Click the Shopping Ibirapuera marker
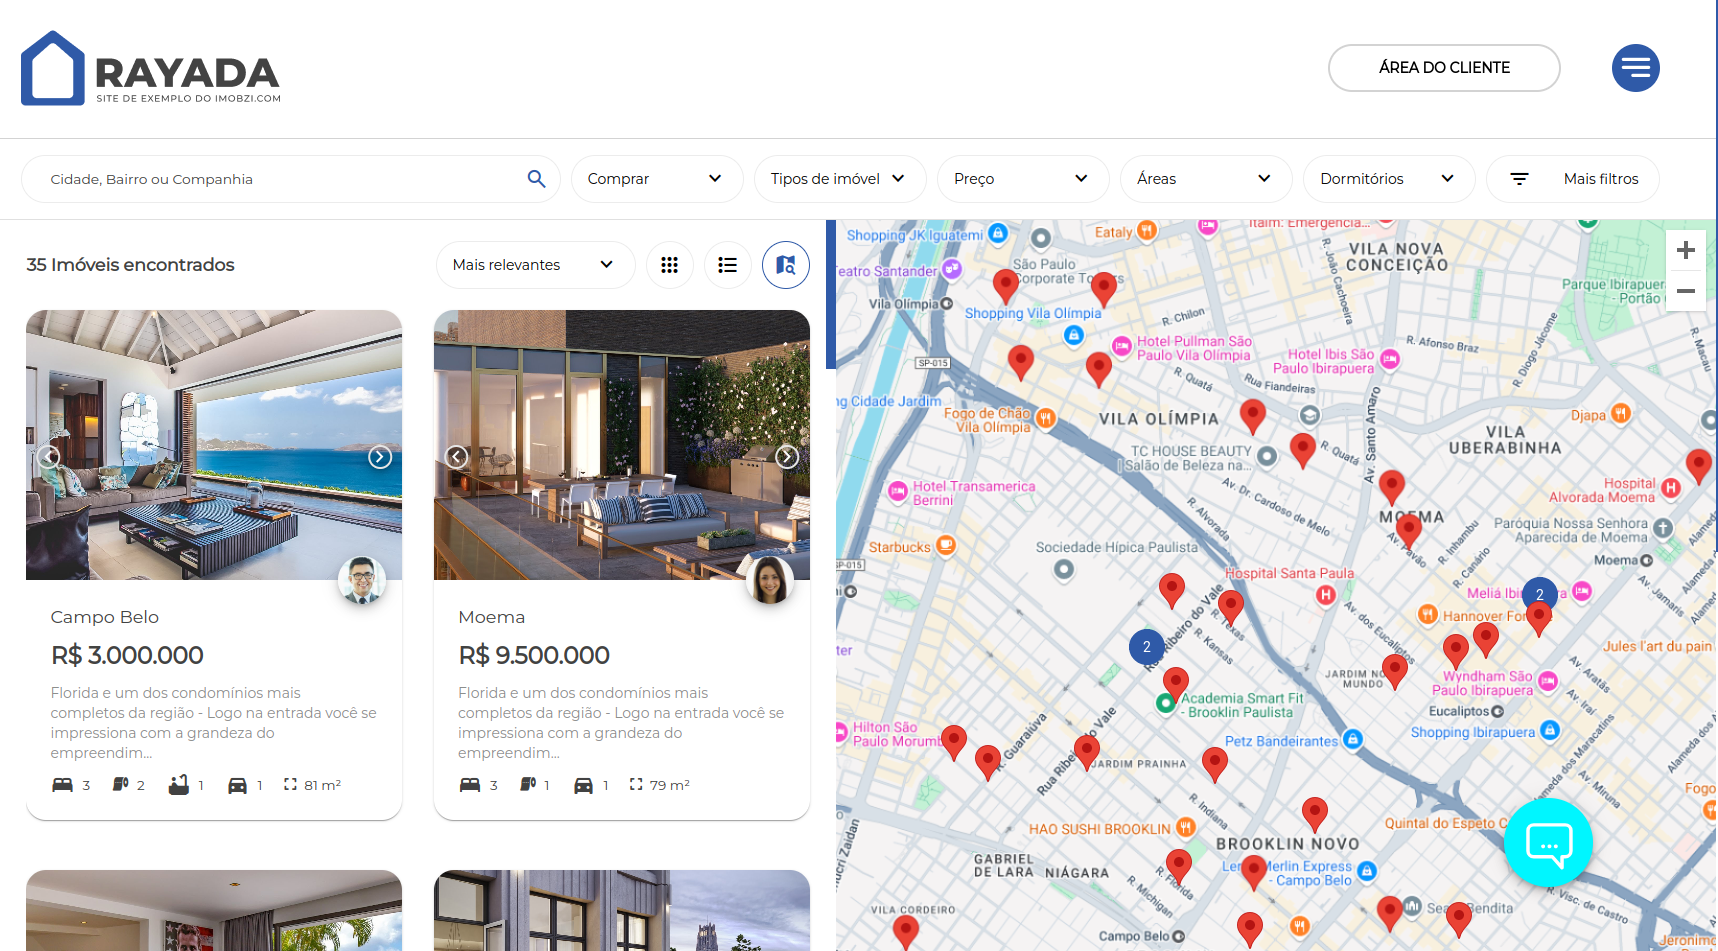This screenshot has height=951, width=1718. [x=1550, y=730]
